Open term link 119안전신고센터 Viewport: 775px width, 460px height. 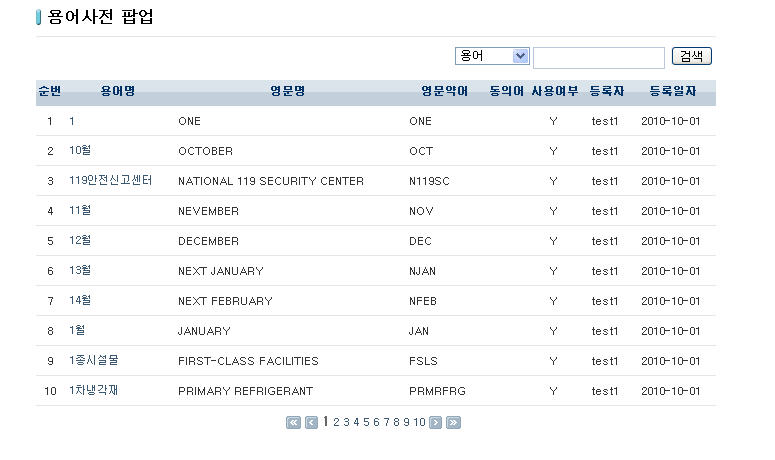(x=110, y=181)
